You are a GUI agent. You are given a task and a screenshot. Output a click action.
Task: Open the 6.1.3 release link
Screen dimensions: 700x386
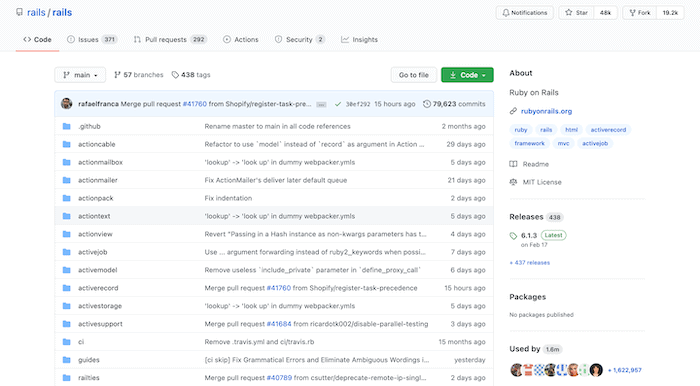(529, 235)
